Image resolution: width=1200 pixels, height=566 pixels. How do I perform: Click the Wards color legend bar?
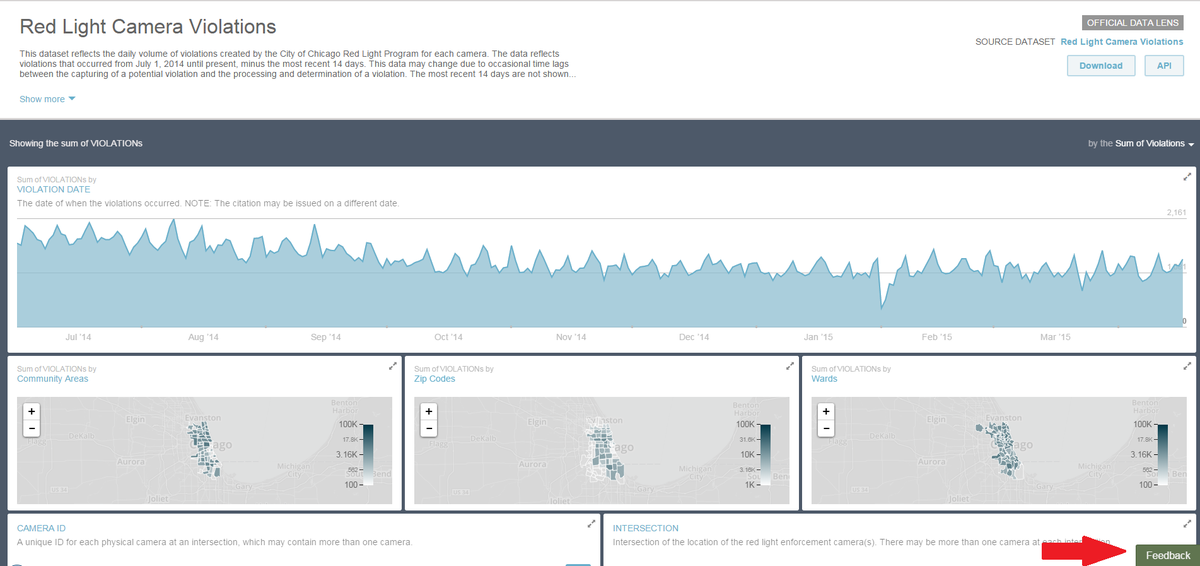(1162, 455)
